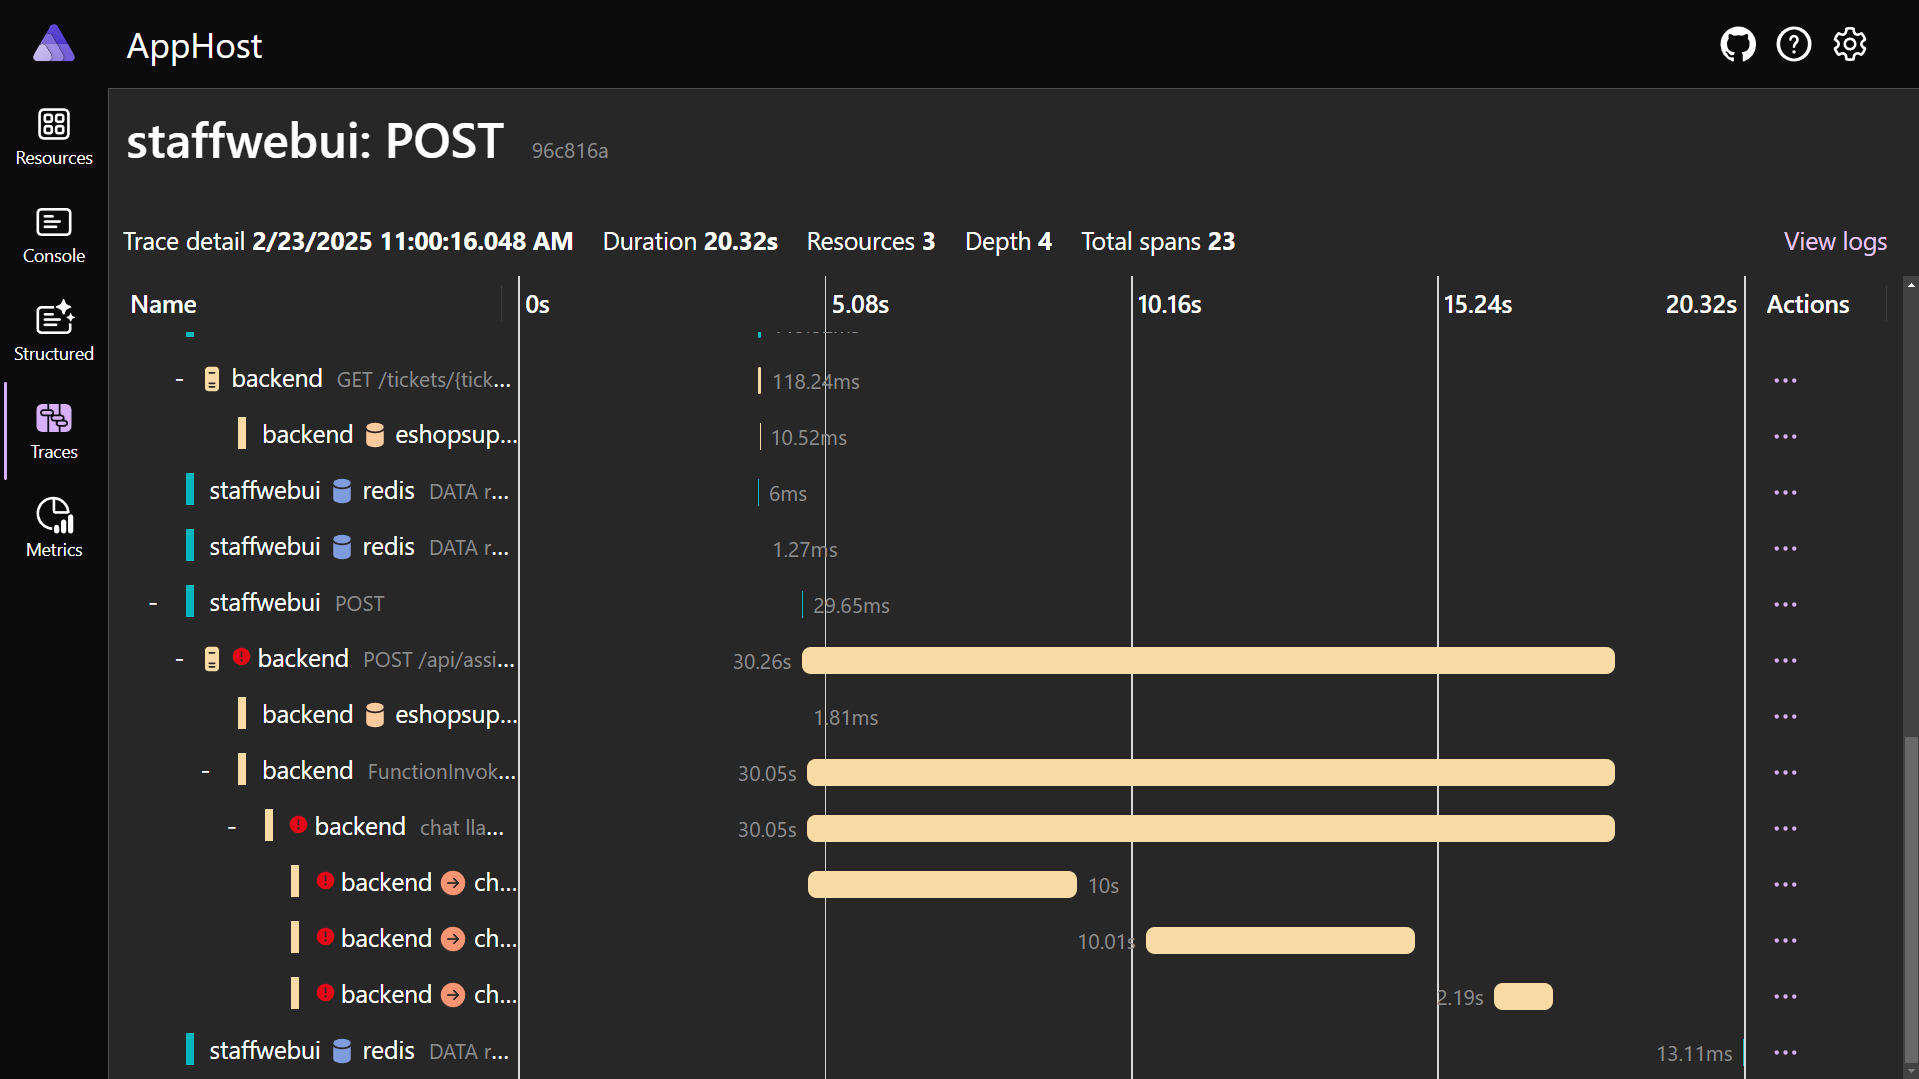Open actions menu for 6ms redis row
This screenshot has height=1079, width=1919.
pyautogui.click(x=1785, y=493)
